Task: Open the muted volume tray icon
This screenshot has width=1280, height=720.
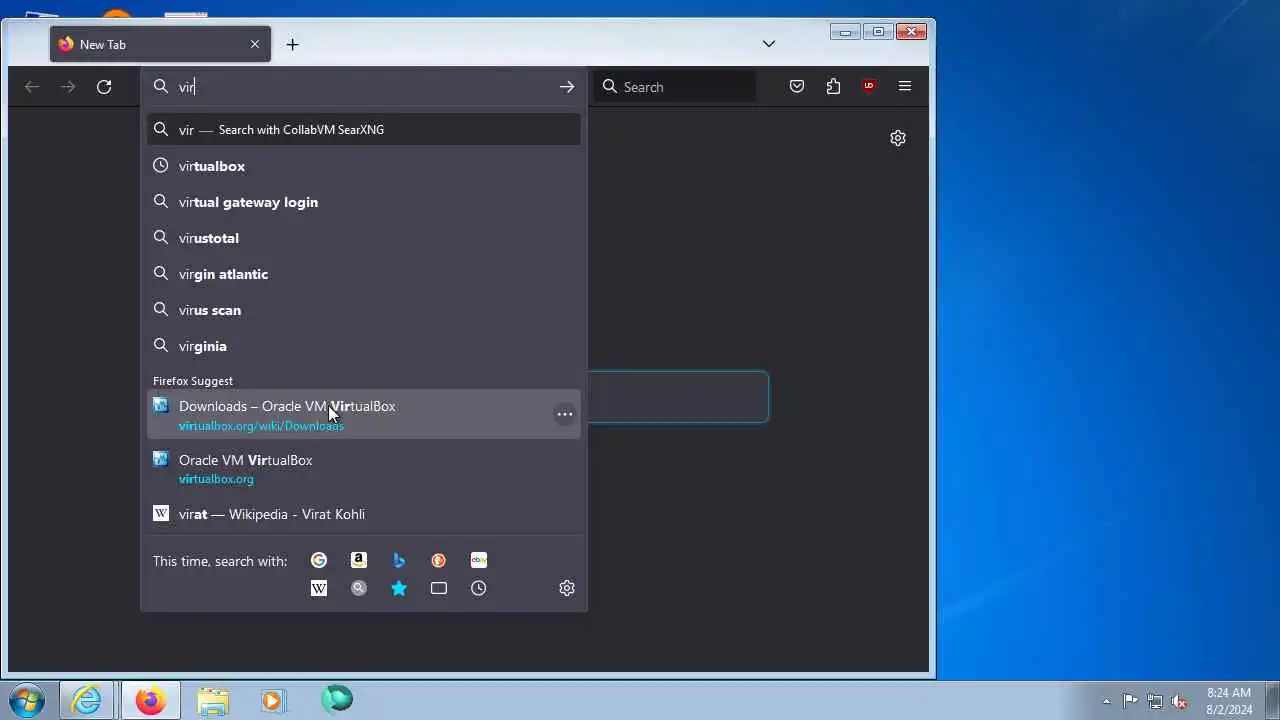Action: (1179, 701)
